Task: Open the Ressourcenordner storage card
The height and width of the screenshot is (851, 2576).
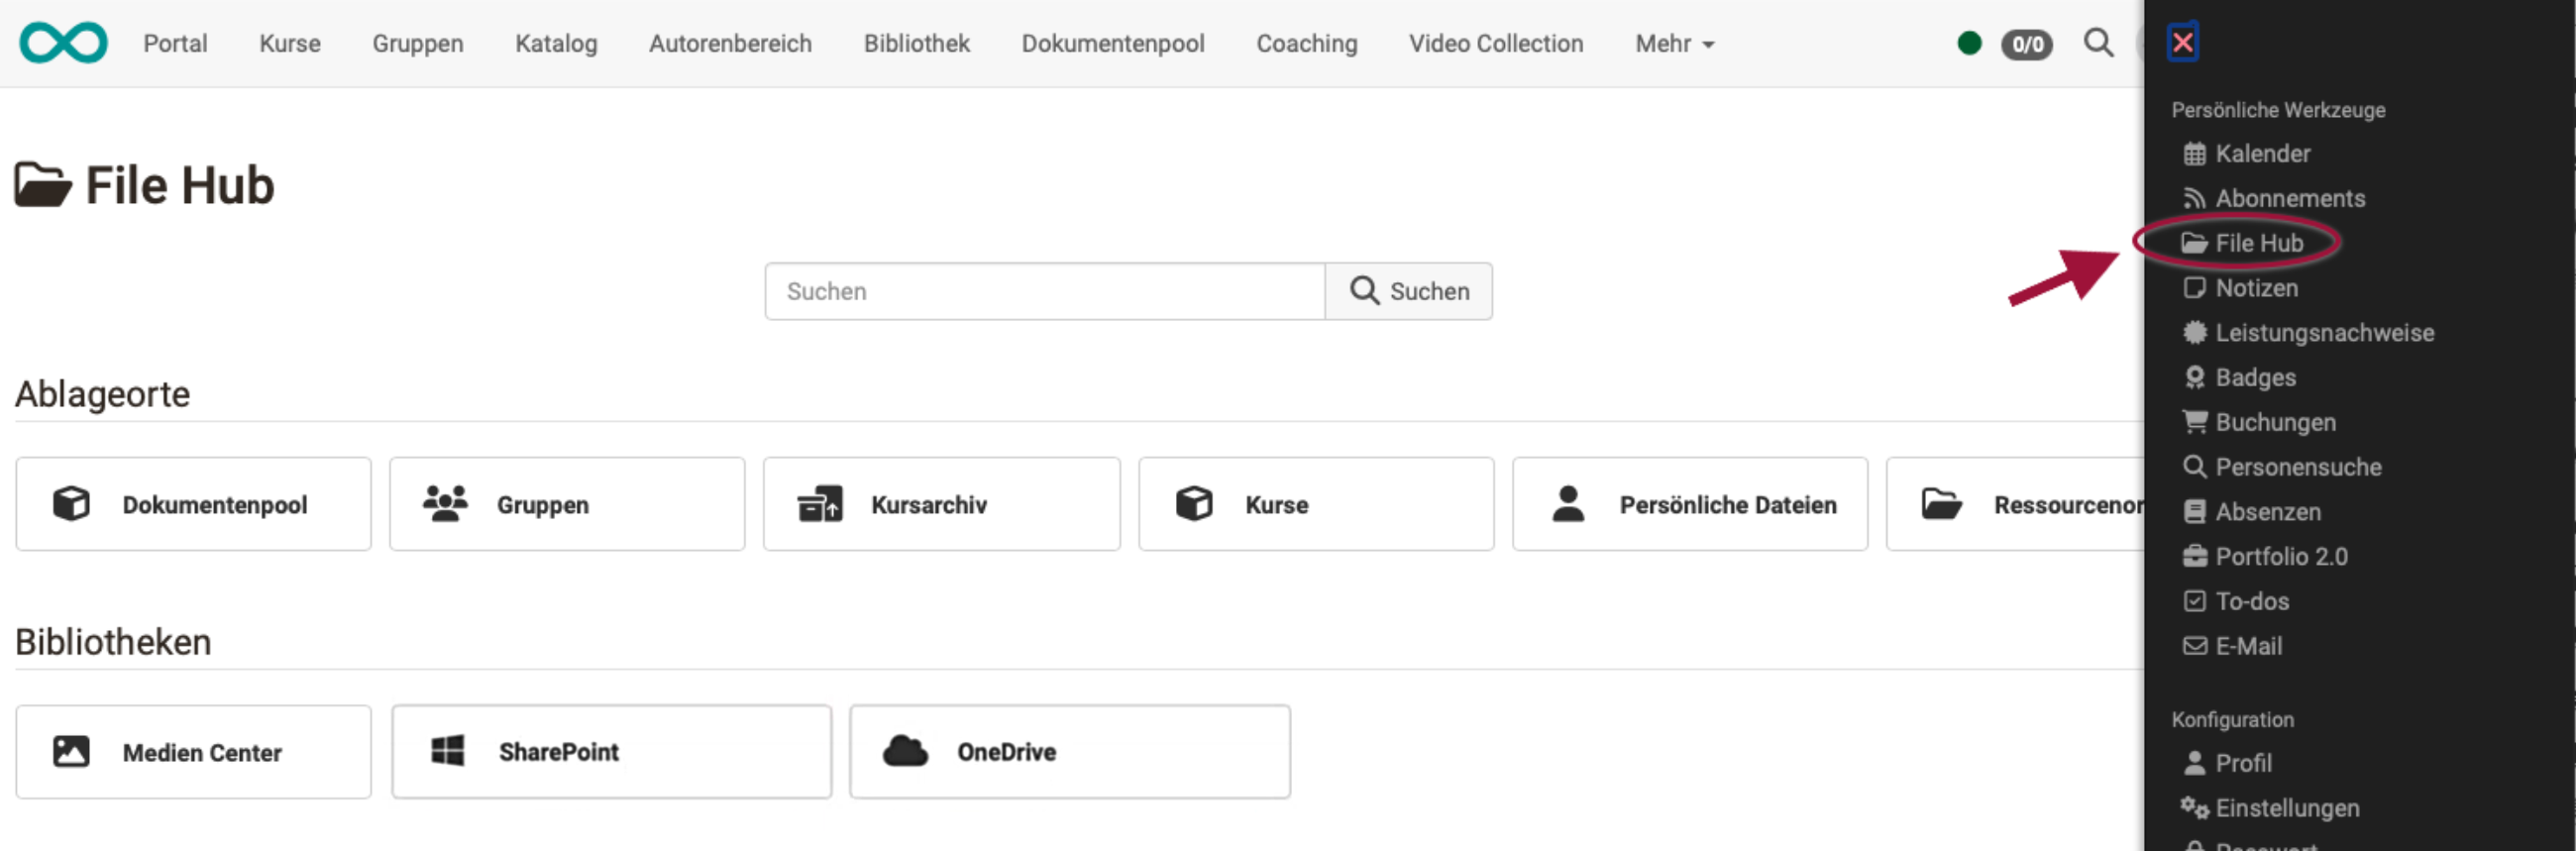Action: click(x=2016, y=504)
